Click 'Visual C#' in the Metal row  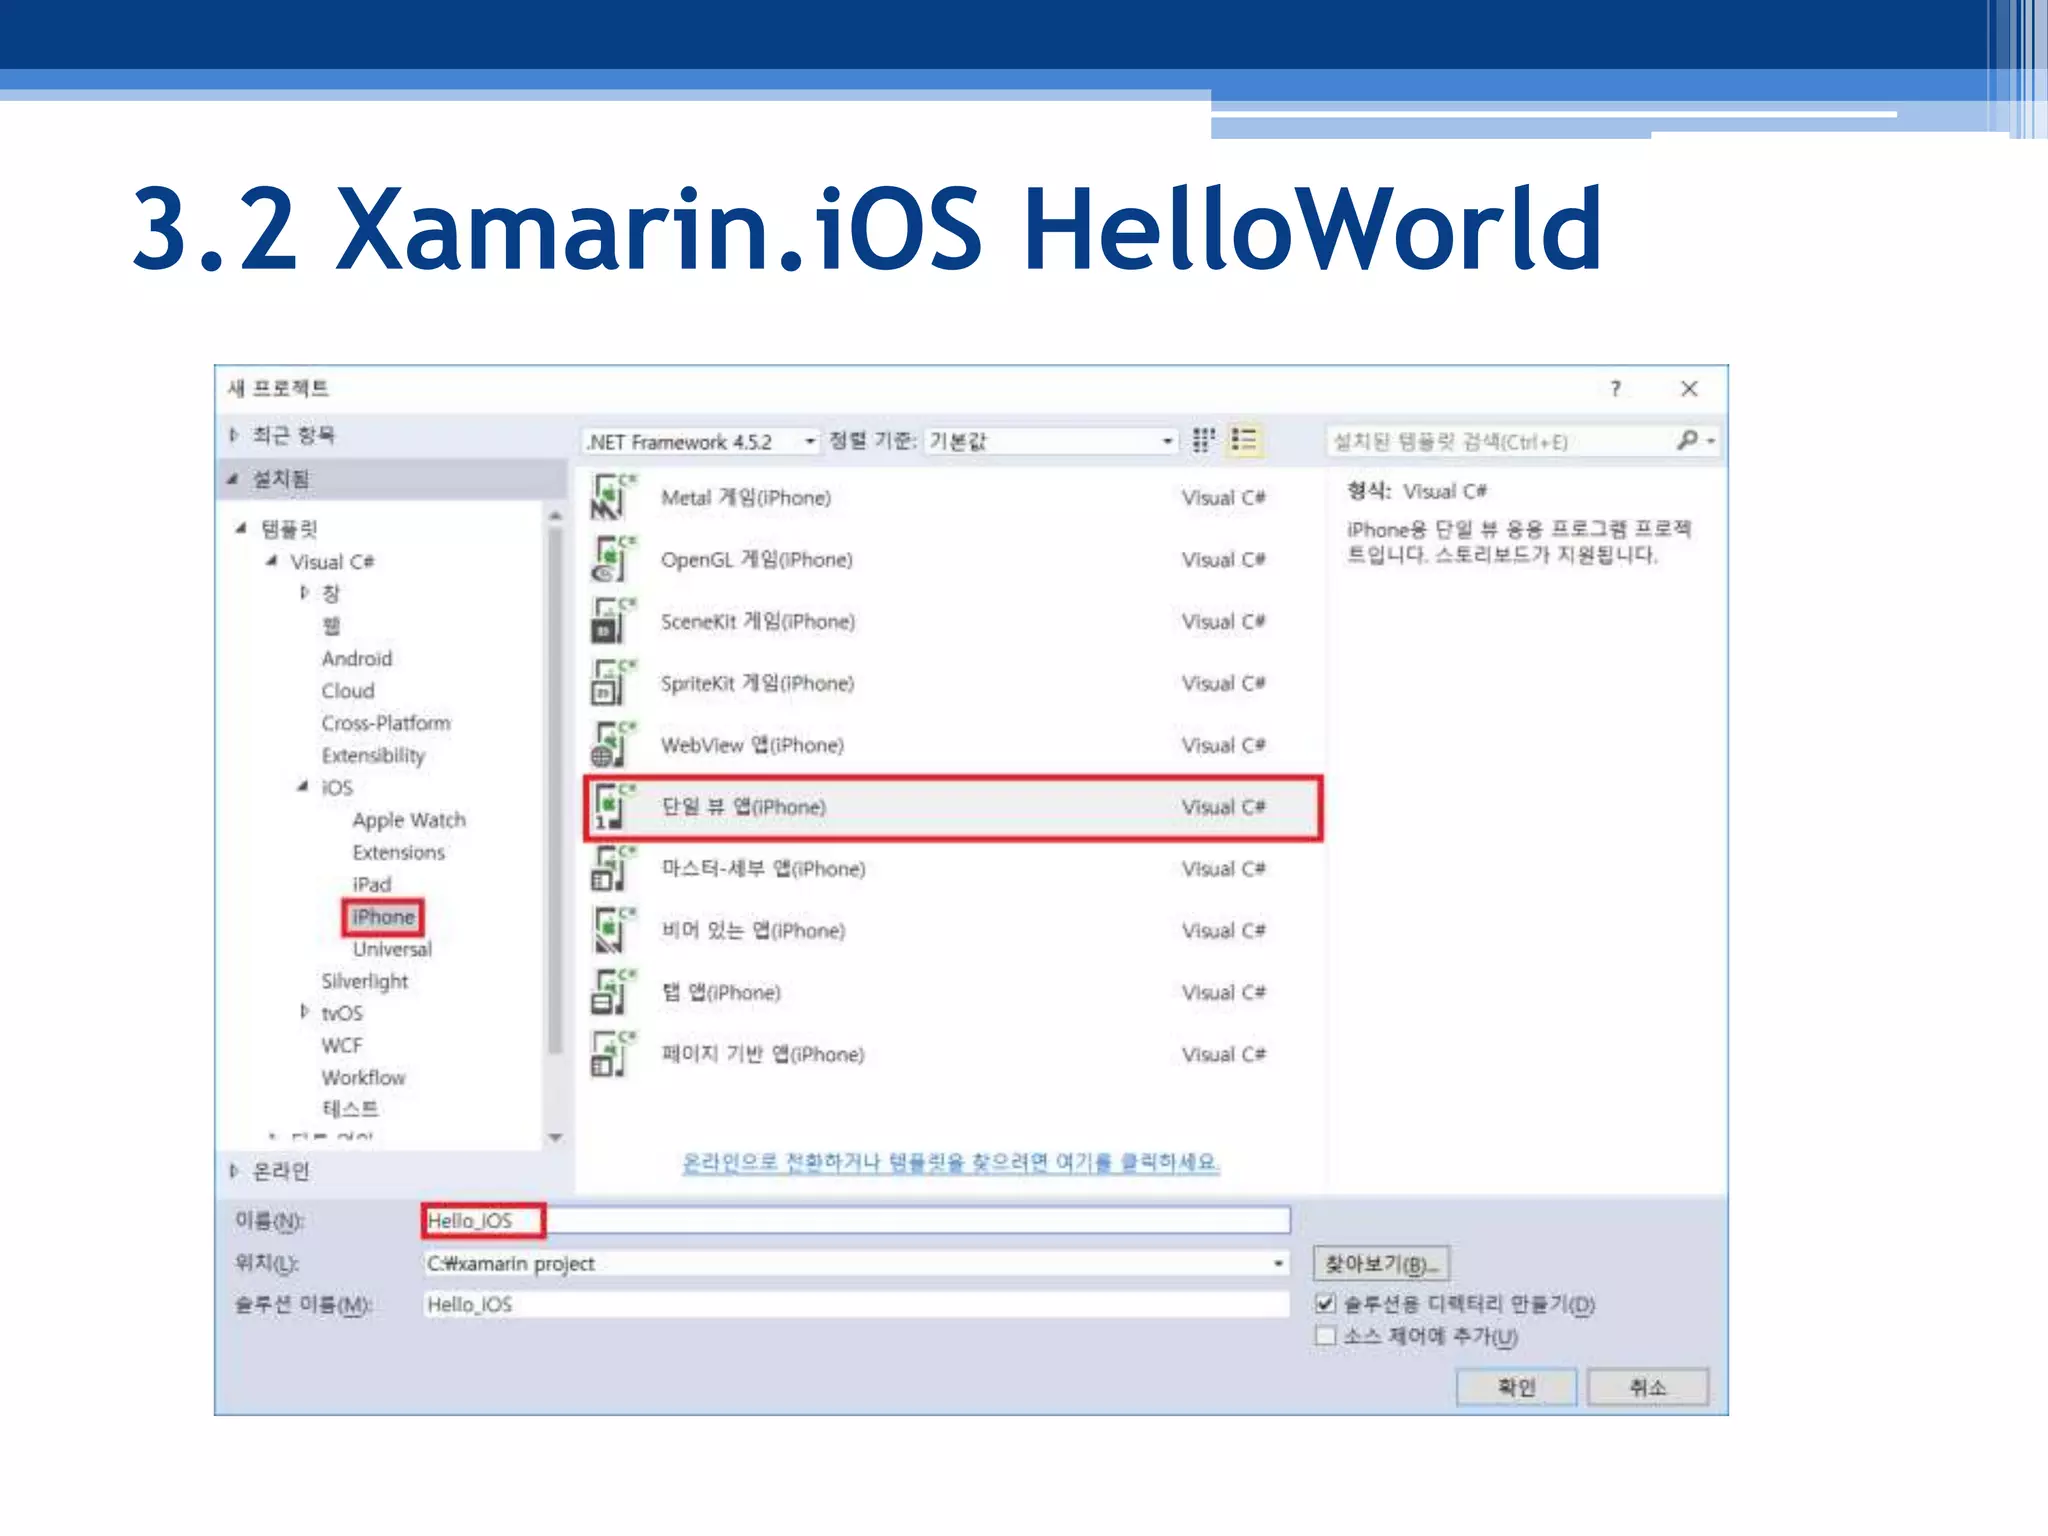coord(1223,497)
